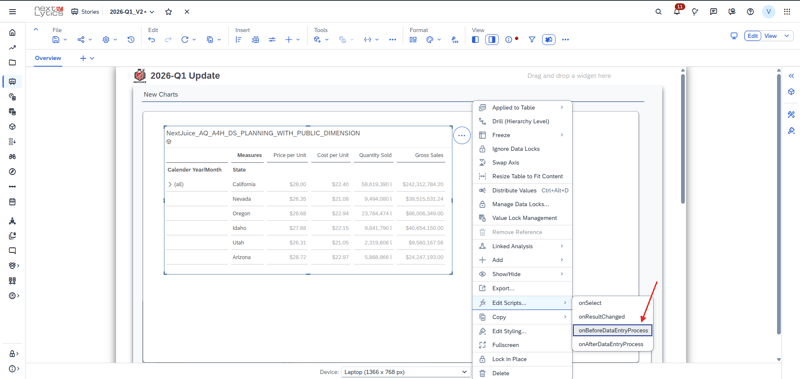Switch to the Overview page tab
Screen dimensions: 800x379
click(48, 58)
